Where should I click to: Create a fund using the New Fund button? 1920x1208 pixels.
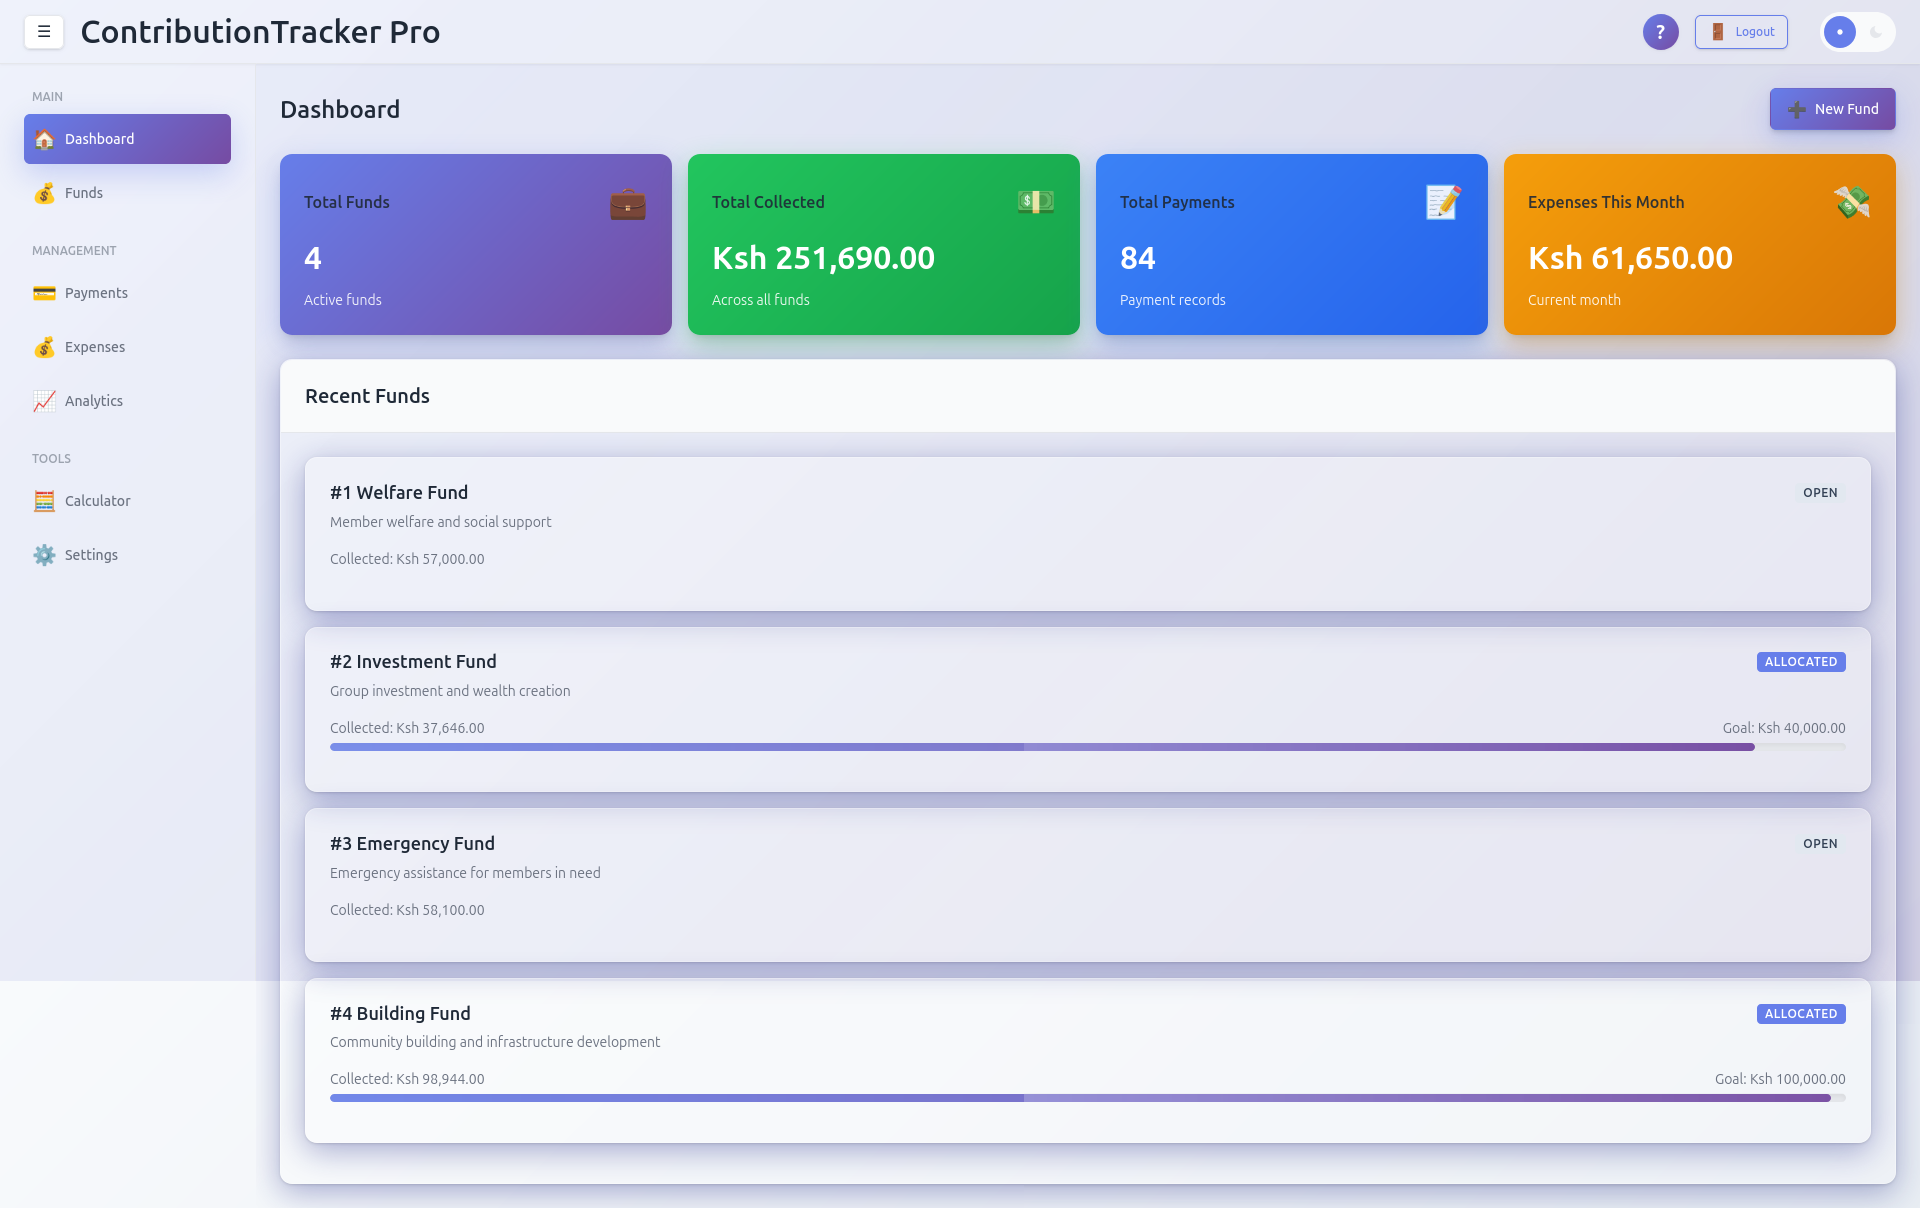pyautogui.click(x=1832, y=109)
